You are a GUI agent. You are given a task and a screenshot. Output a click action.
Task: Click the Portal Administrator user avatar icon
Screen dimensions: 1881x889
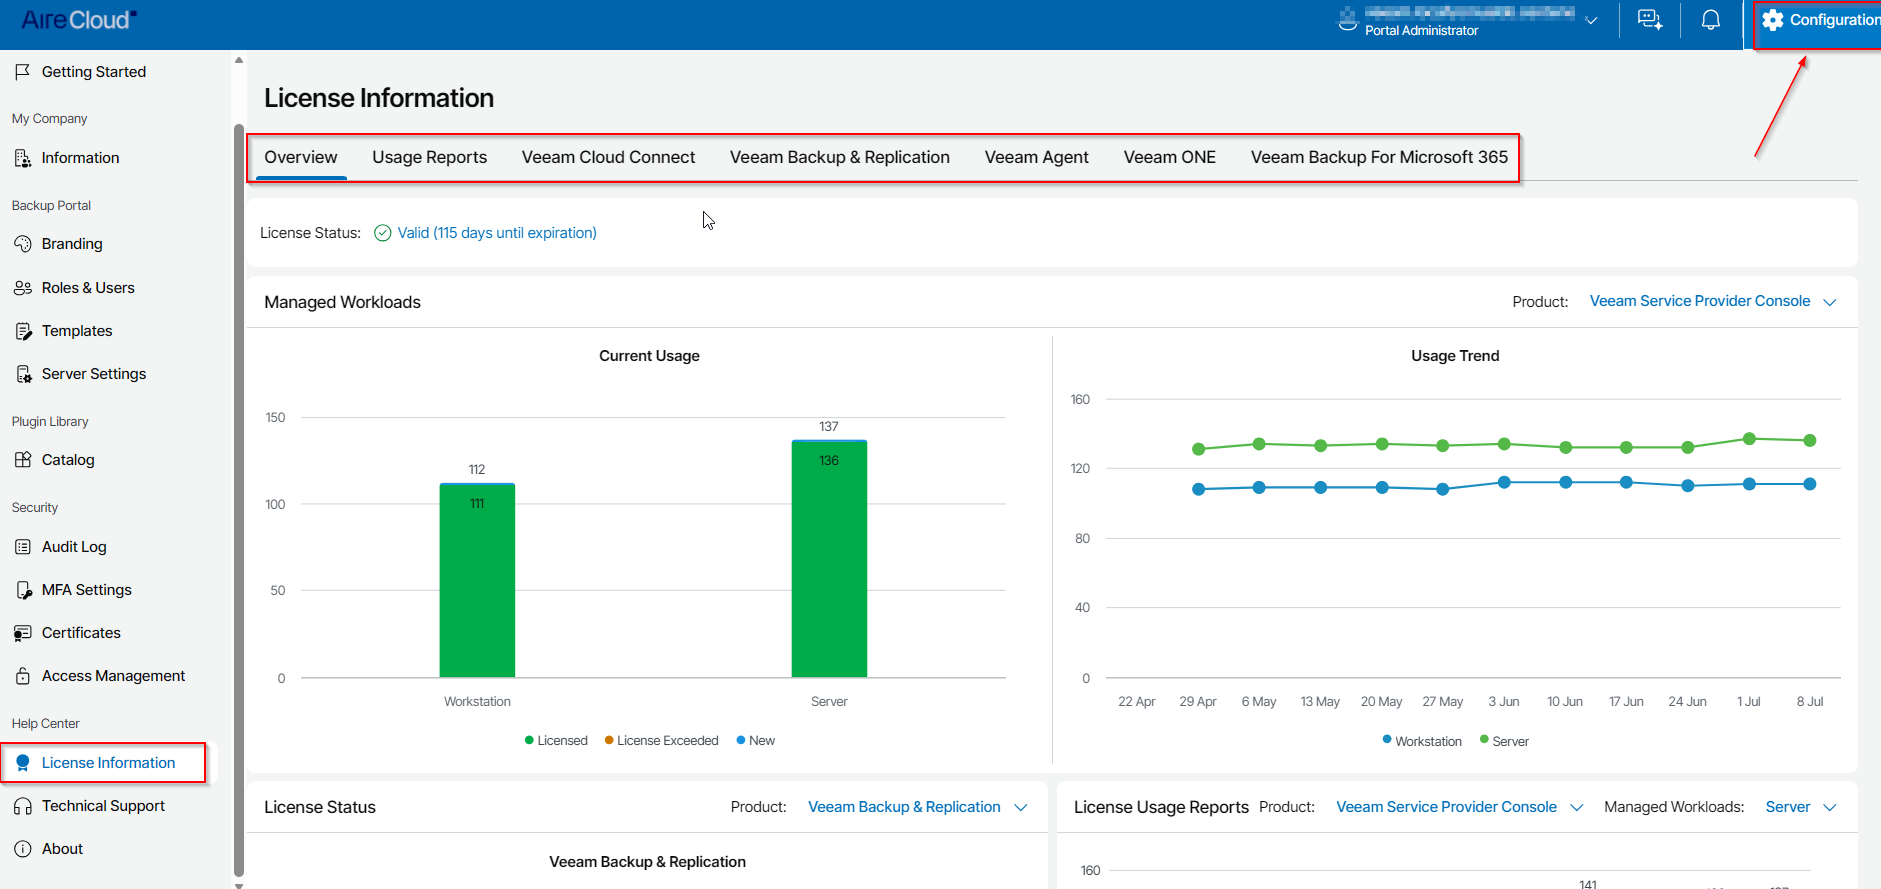tap(1348, 20)
